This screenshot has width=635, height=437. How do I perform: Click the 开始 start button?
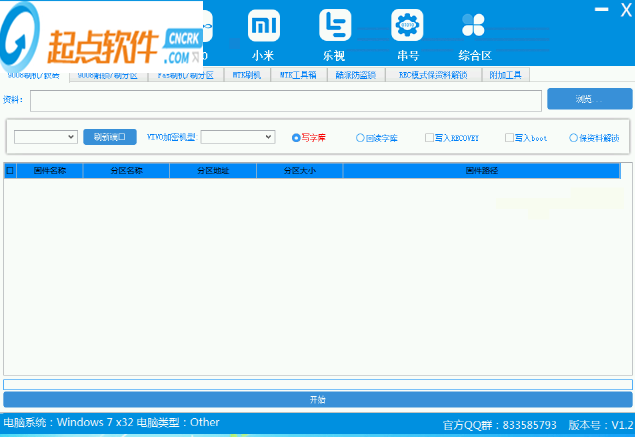318,400
